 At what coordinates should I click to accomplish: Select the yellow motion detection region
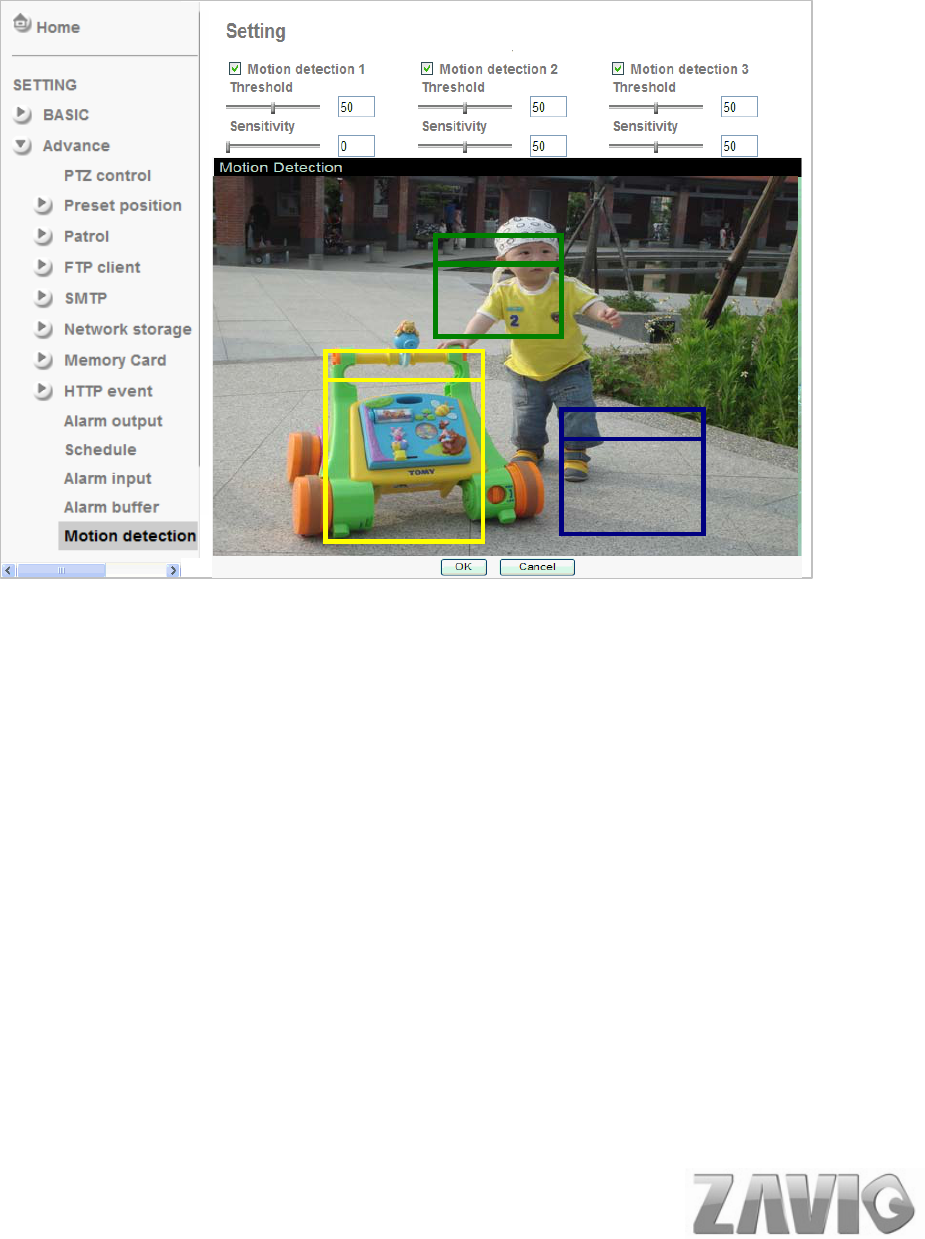404,446
